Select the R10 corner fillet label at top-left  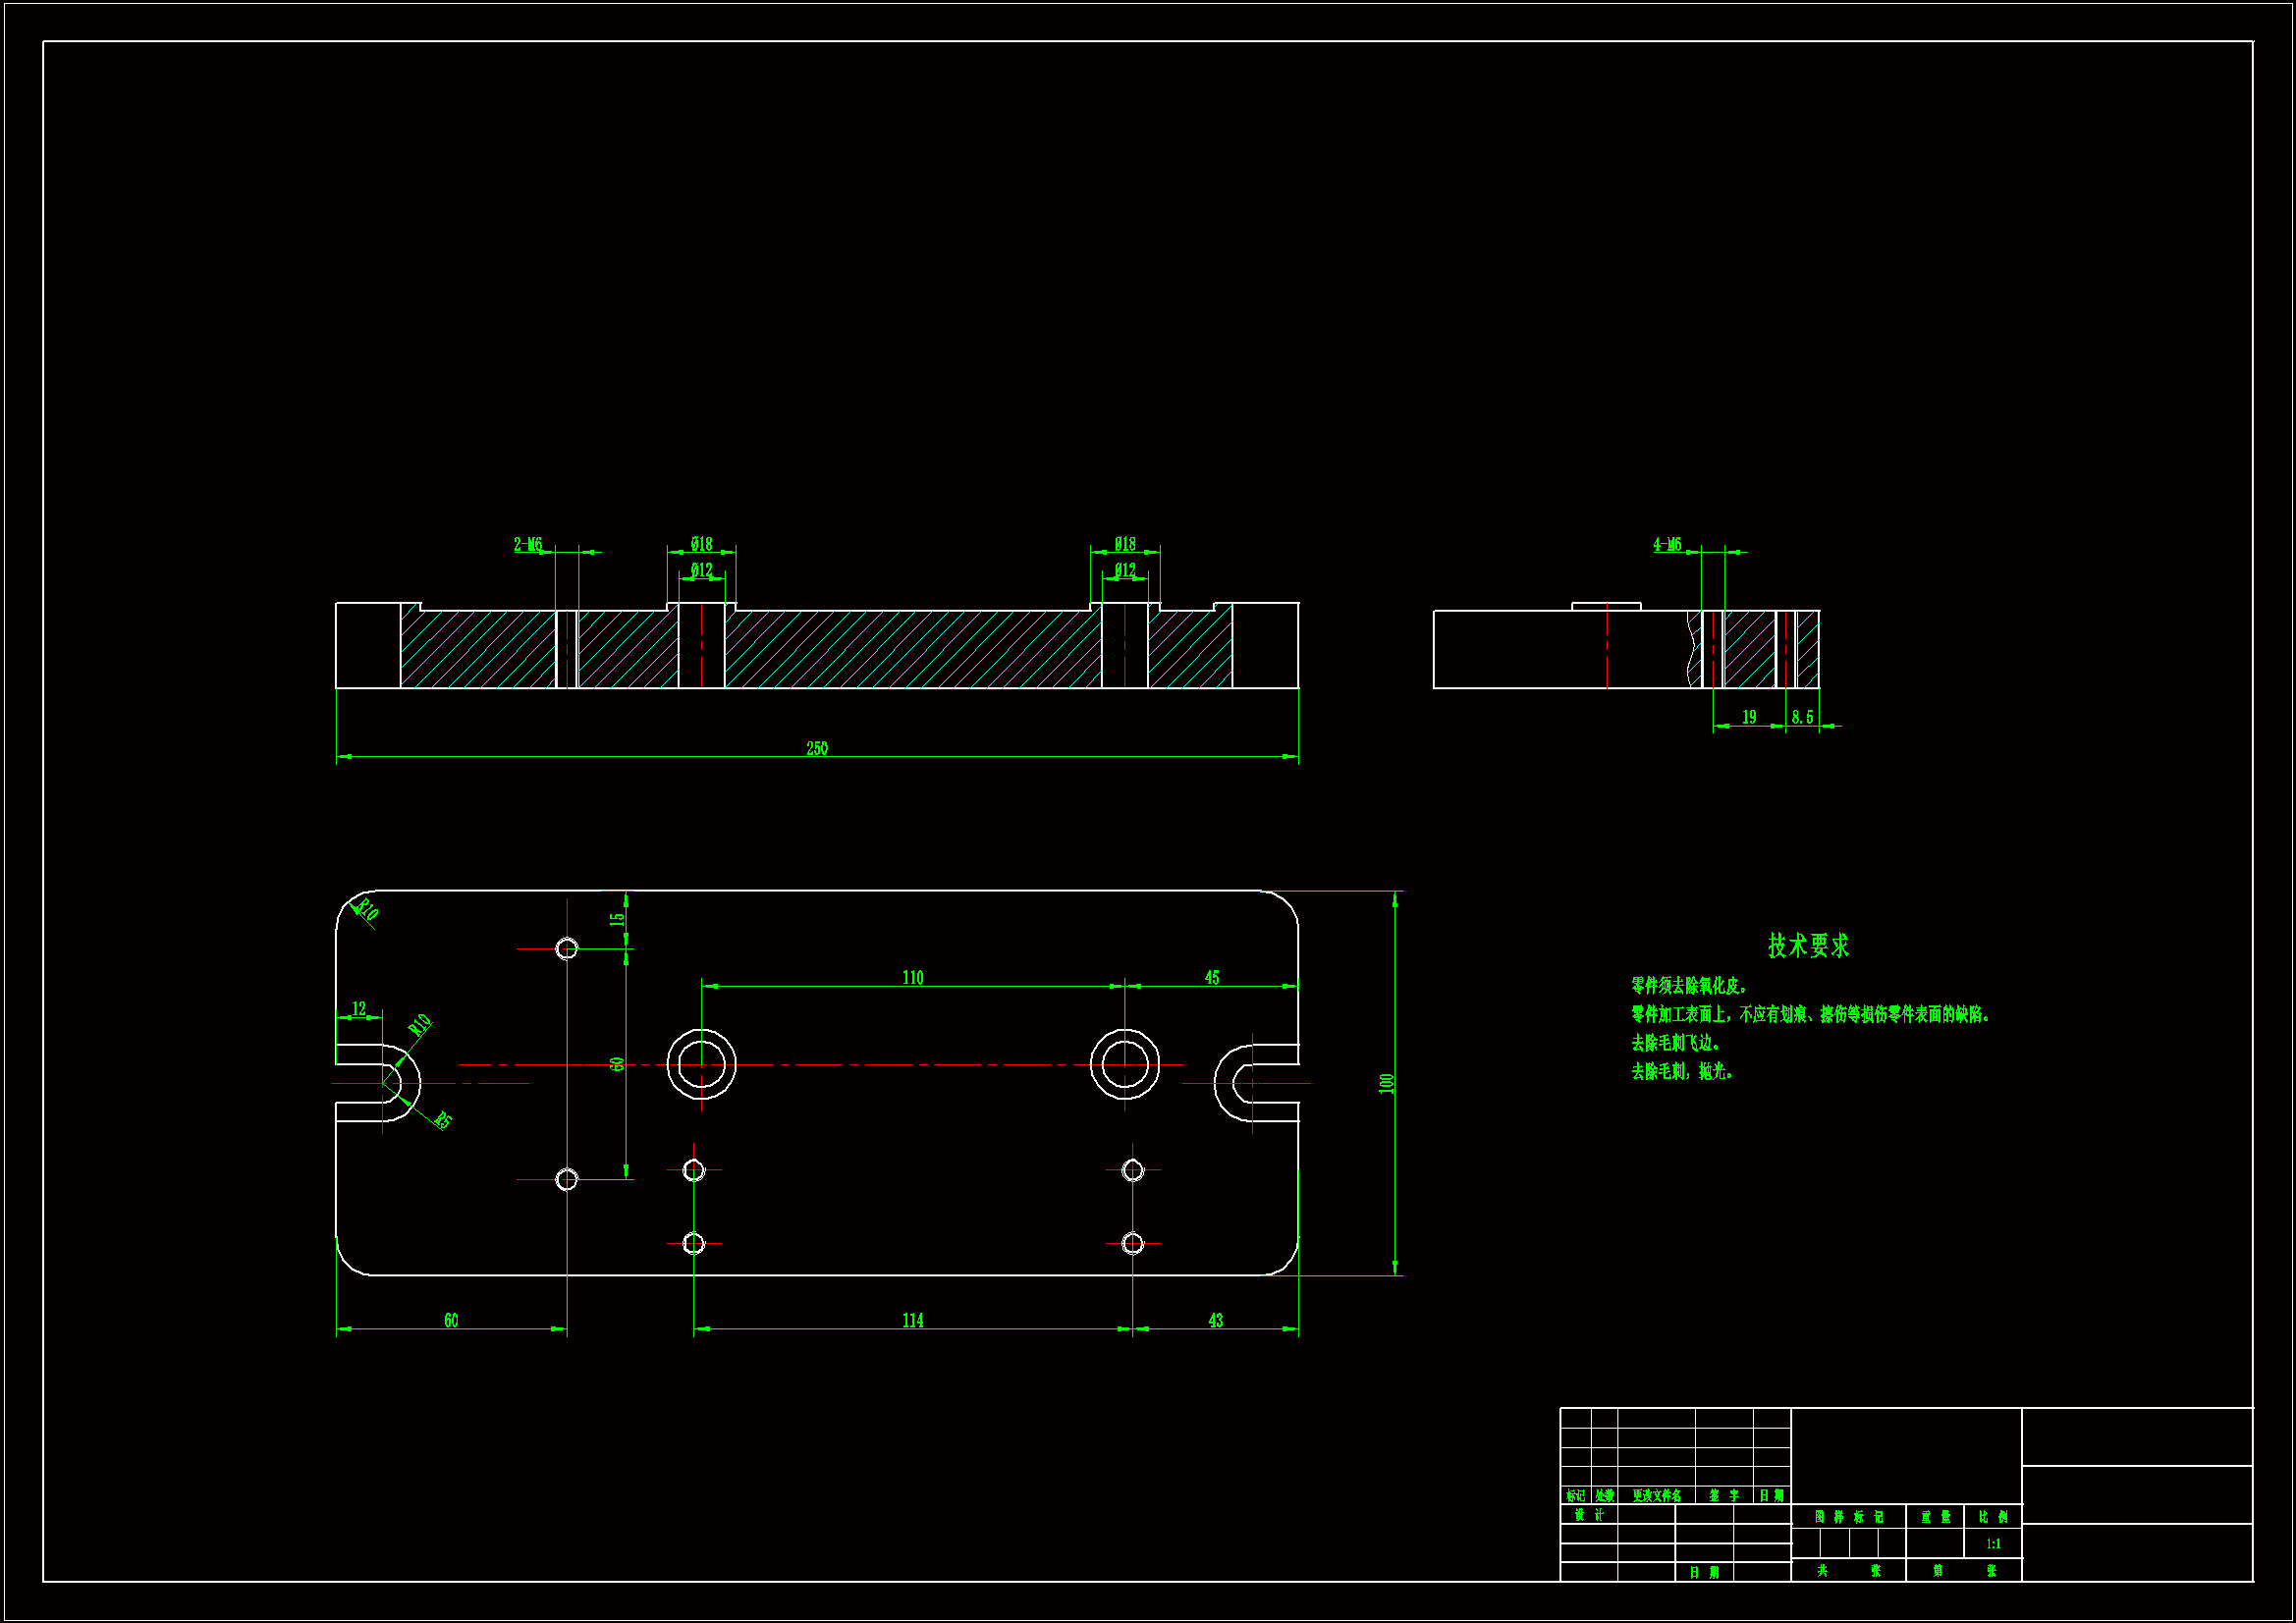367,909
